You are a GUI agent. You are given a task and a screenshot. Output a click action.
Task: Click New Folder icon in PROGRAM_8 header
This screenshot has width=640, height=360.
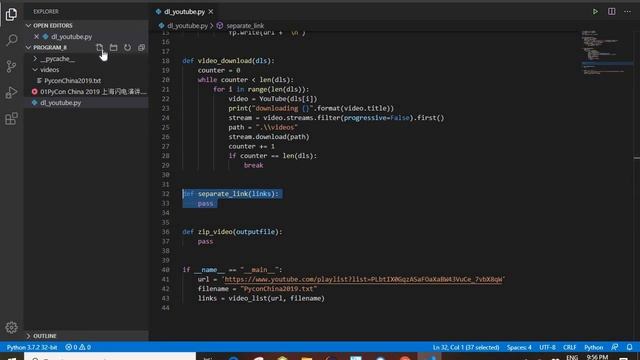tap(113, 47)
